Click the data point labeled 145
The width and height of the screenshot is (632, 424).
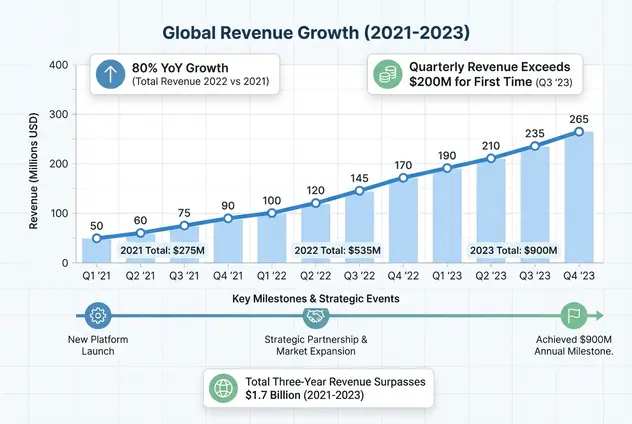pyautogui.click(x=361, y=191)
